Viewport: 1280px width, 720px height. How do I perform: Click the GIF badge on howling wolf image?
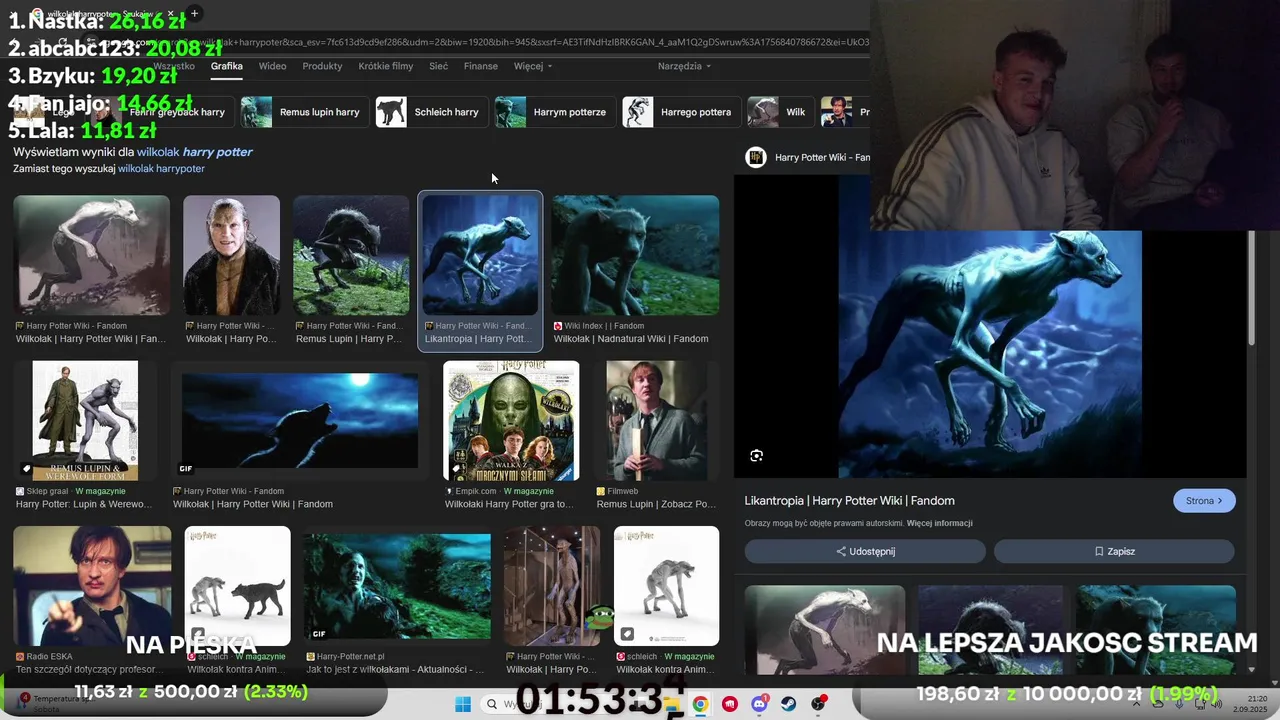185,468
